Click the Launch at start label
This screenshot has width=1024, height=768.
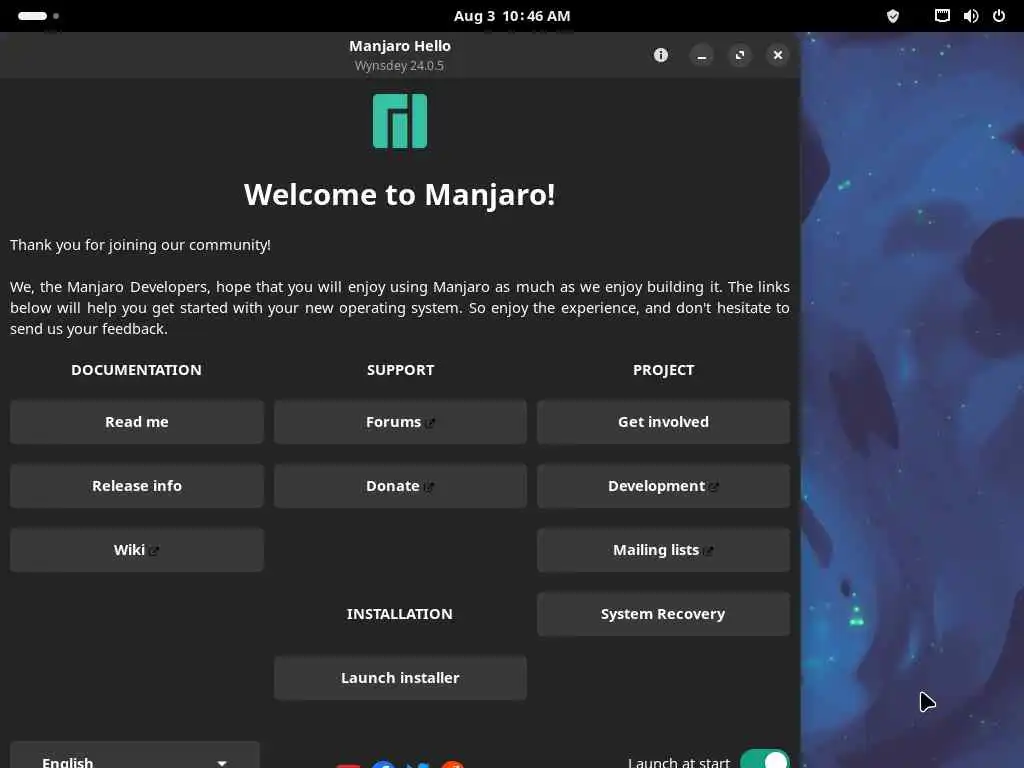pos(679,761)
